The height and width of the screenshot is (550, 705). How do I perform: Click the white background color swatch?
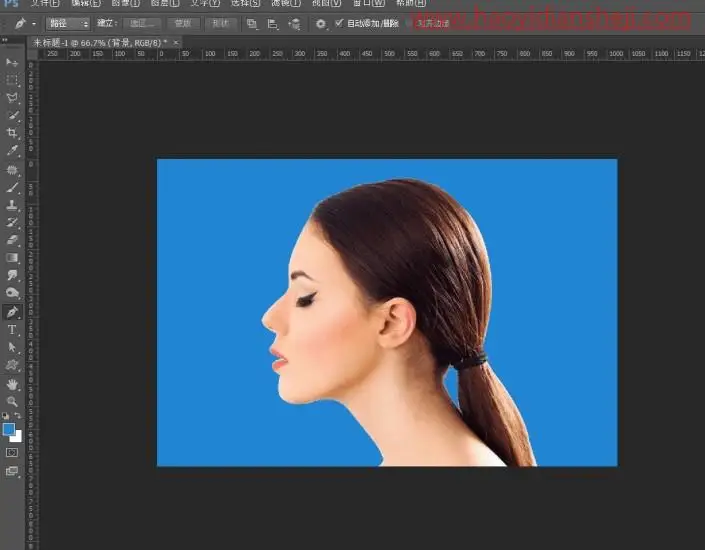tap(17, 437)
